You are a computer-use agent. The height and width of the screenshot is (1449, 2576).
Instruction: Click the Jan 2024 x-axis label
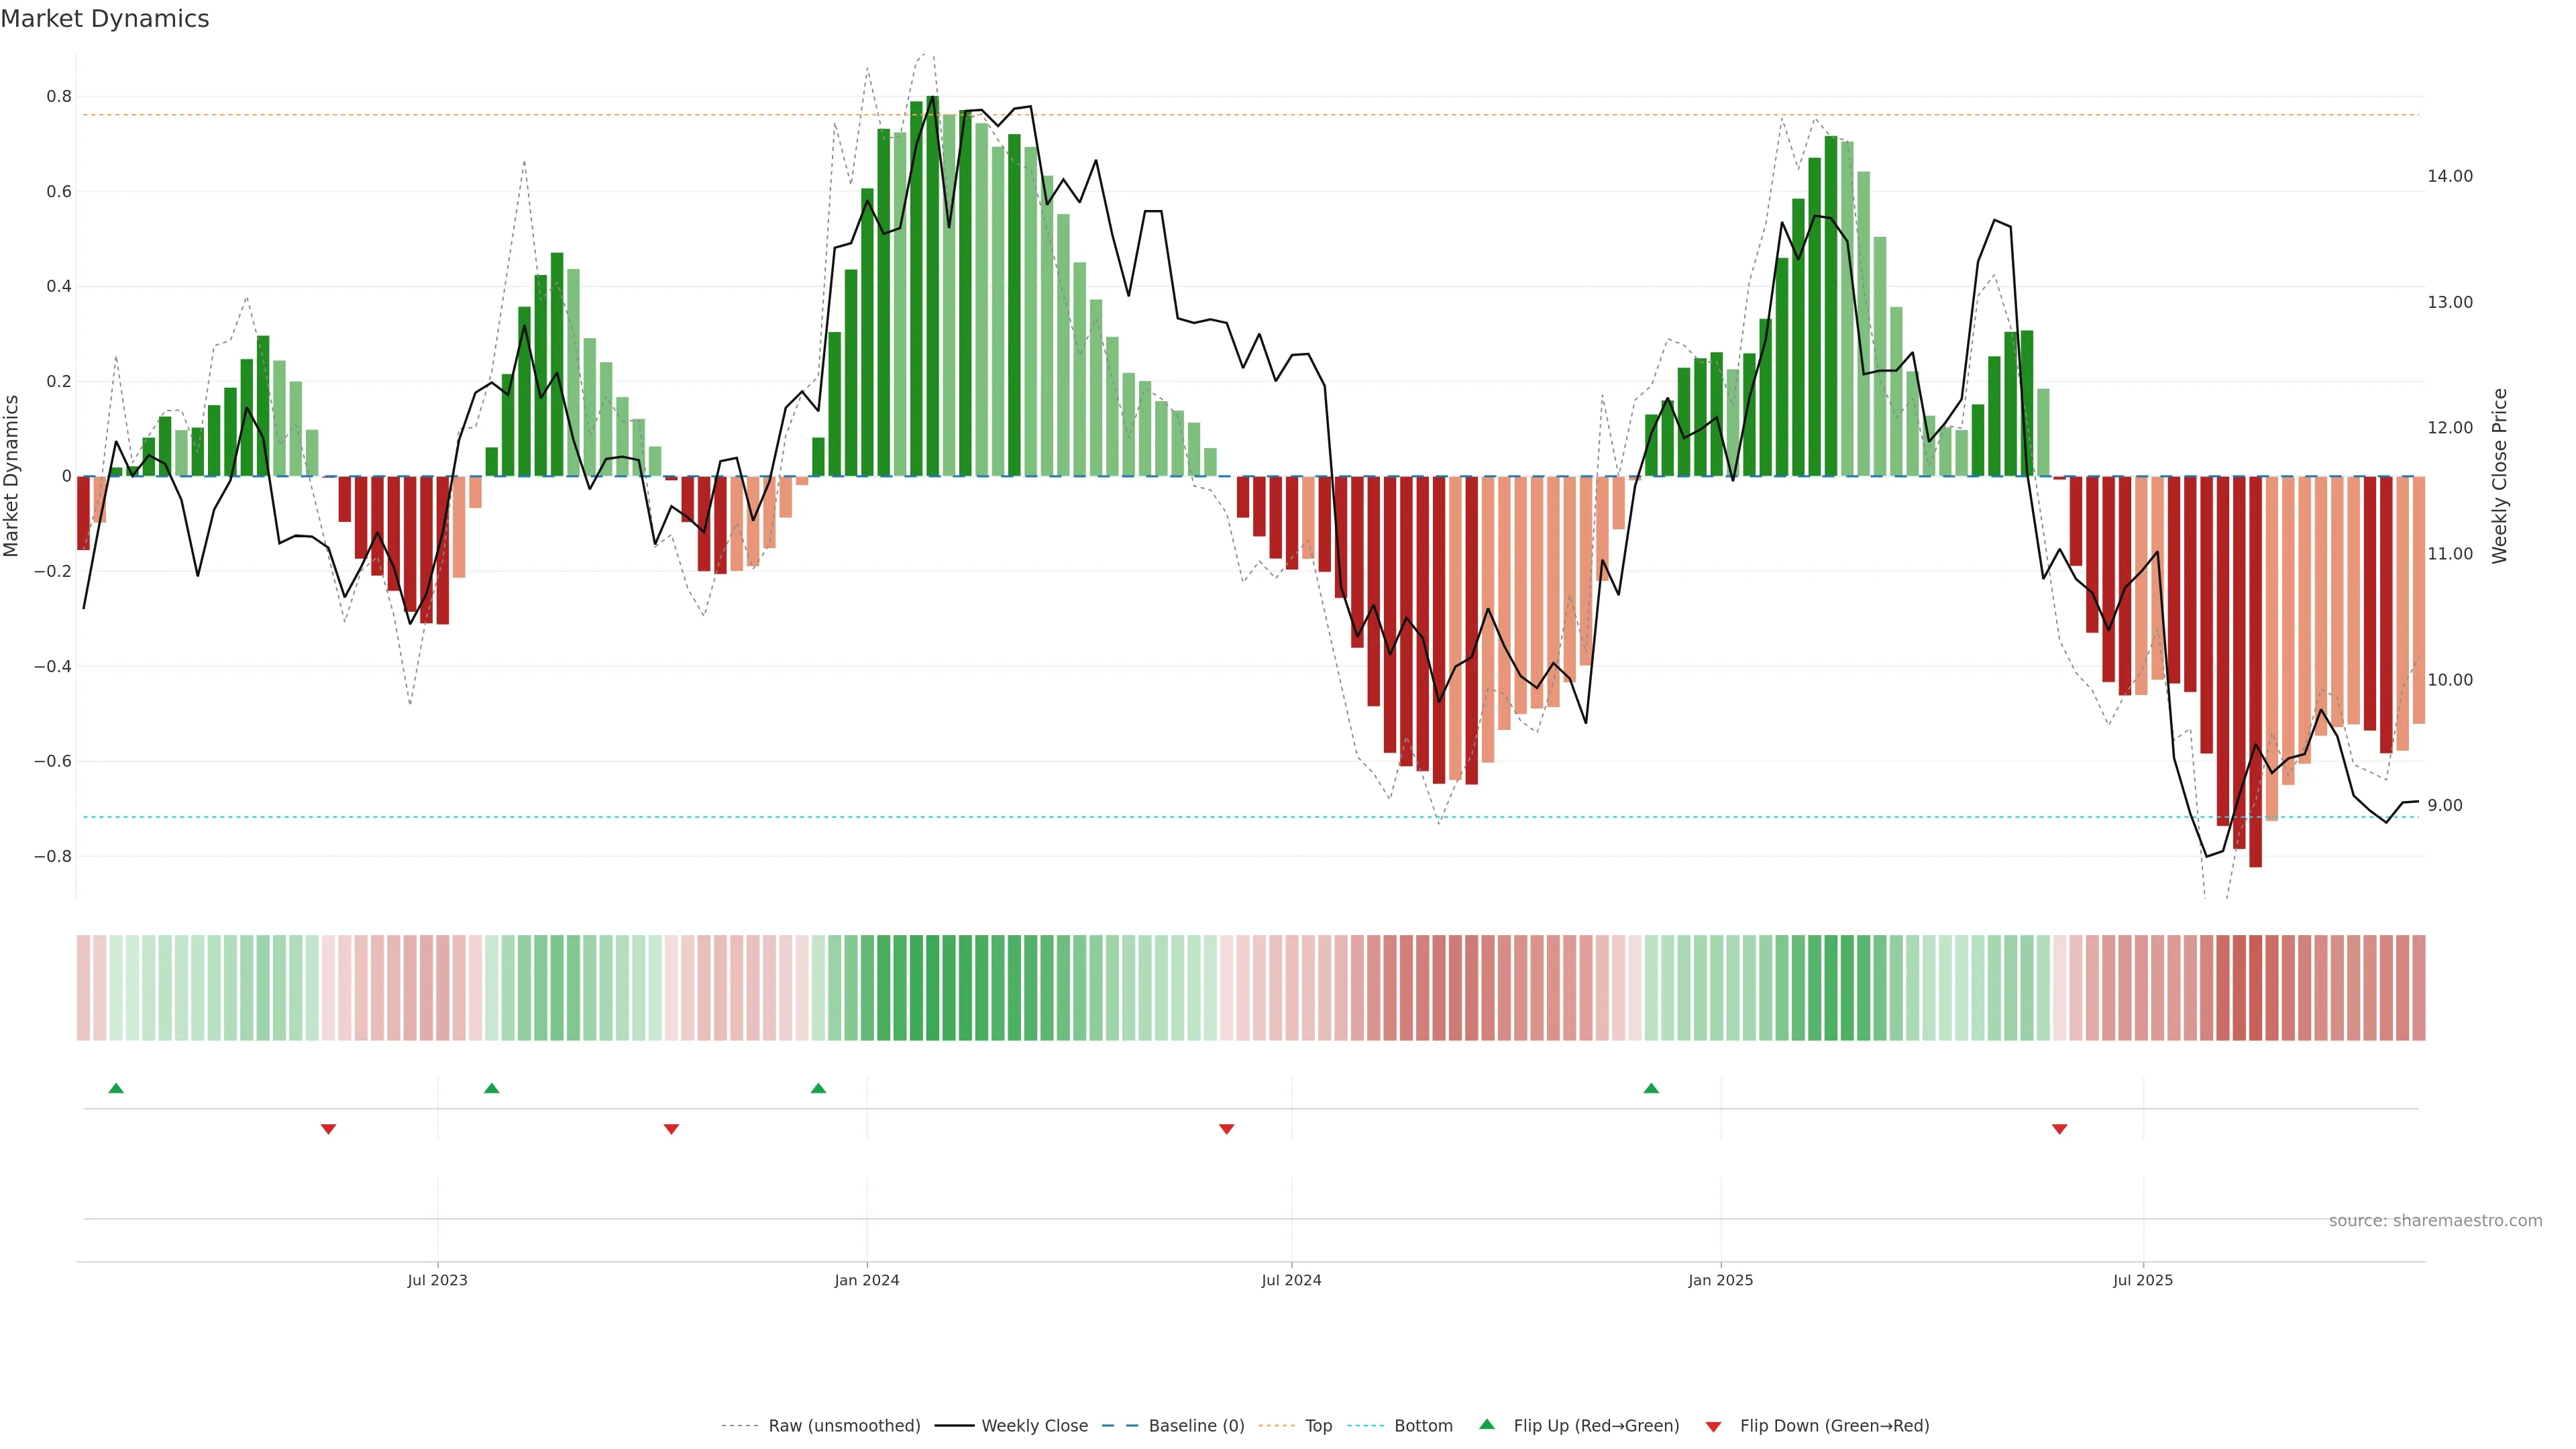(x=867, y=1280)
